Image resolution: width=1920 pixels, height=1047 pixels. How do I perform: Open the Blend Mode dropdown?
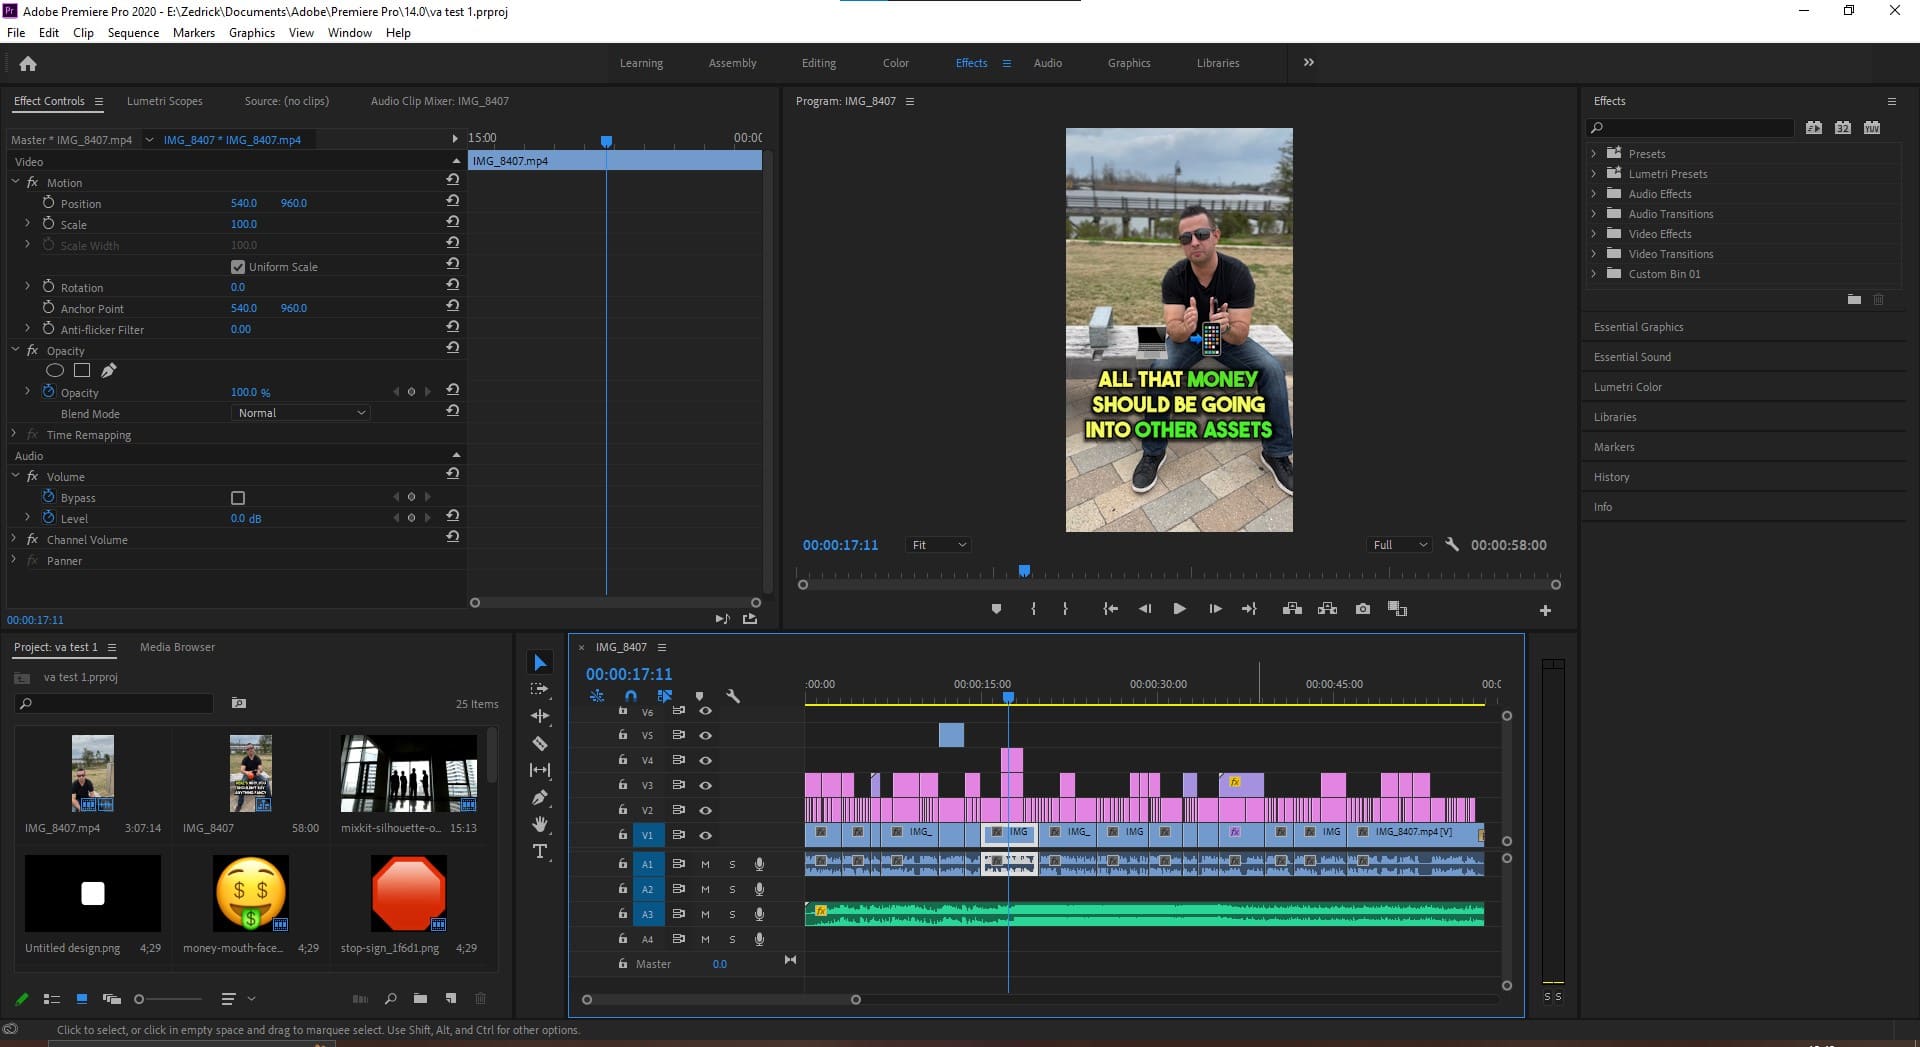(301, 413)
